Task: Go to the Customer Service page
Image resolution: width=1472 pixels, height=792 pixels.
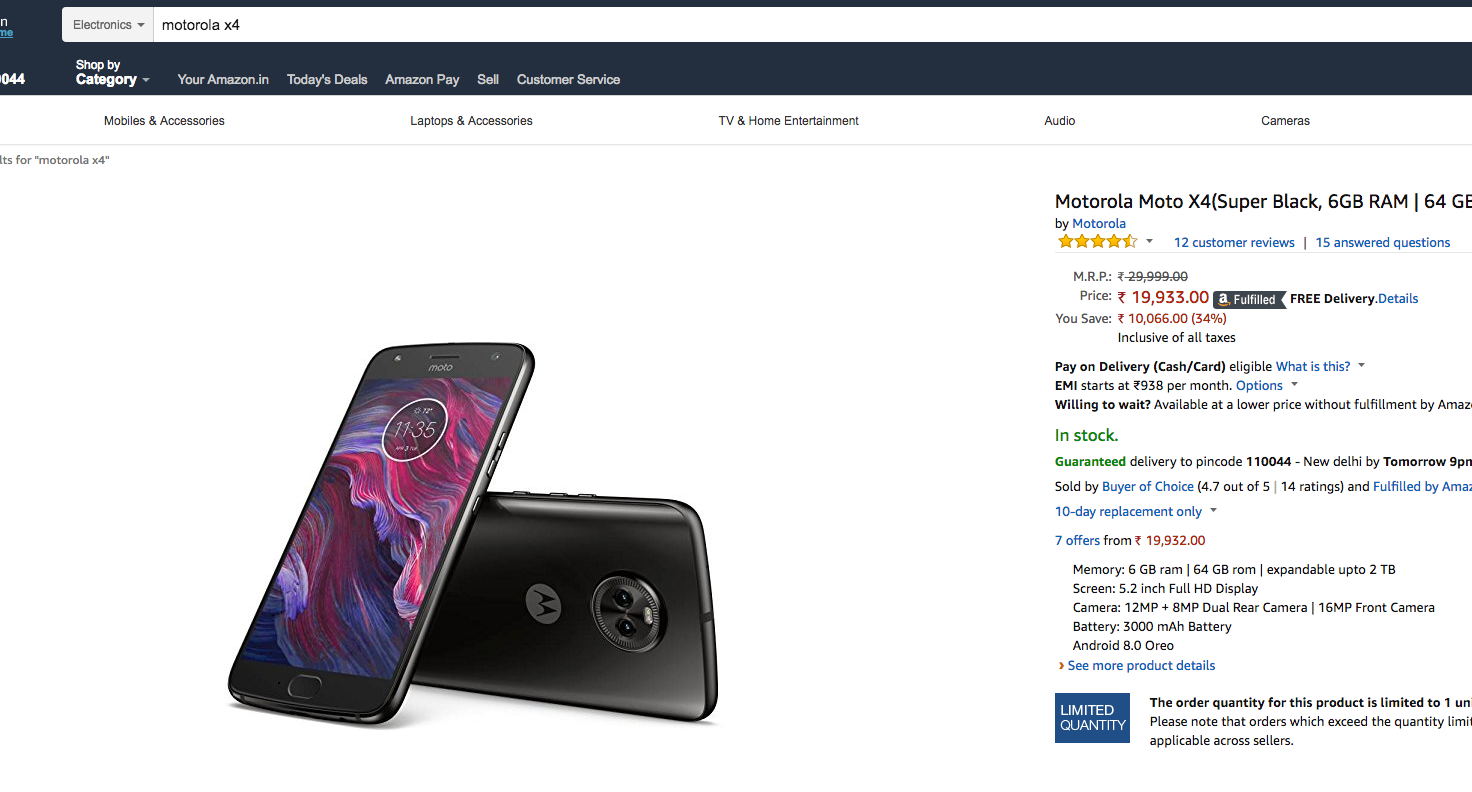Action: 568,80
